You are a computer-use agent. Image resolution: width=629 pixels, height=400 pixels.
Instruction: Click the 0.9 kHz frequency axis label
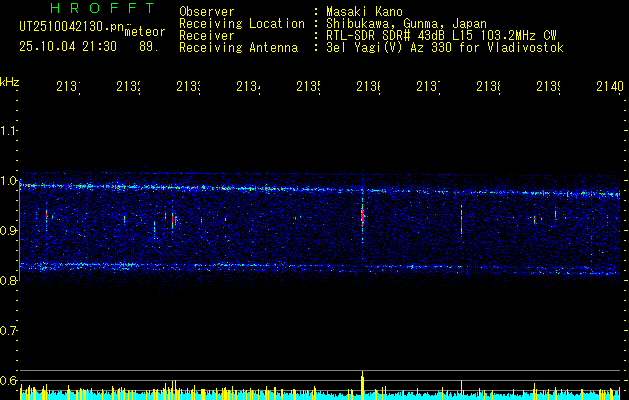click(x=8, y=231)
